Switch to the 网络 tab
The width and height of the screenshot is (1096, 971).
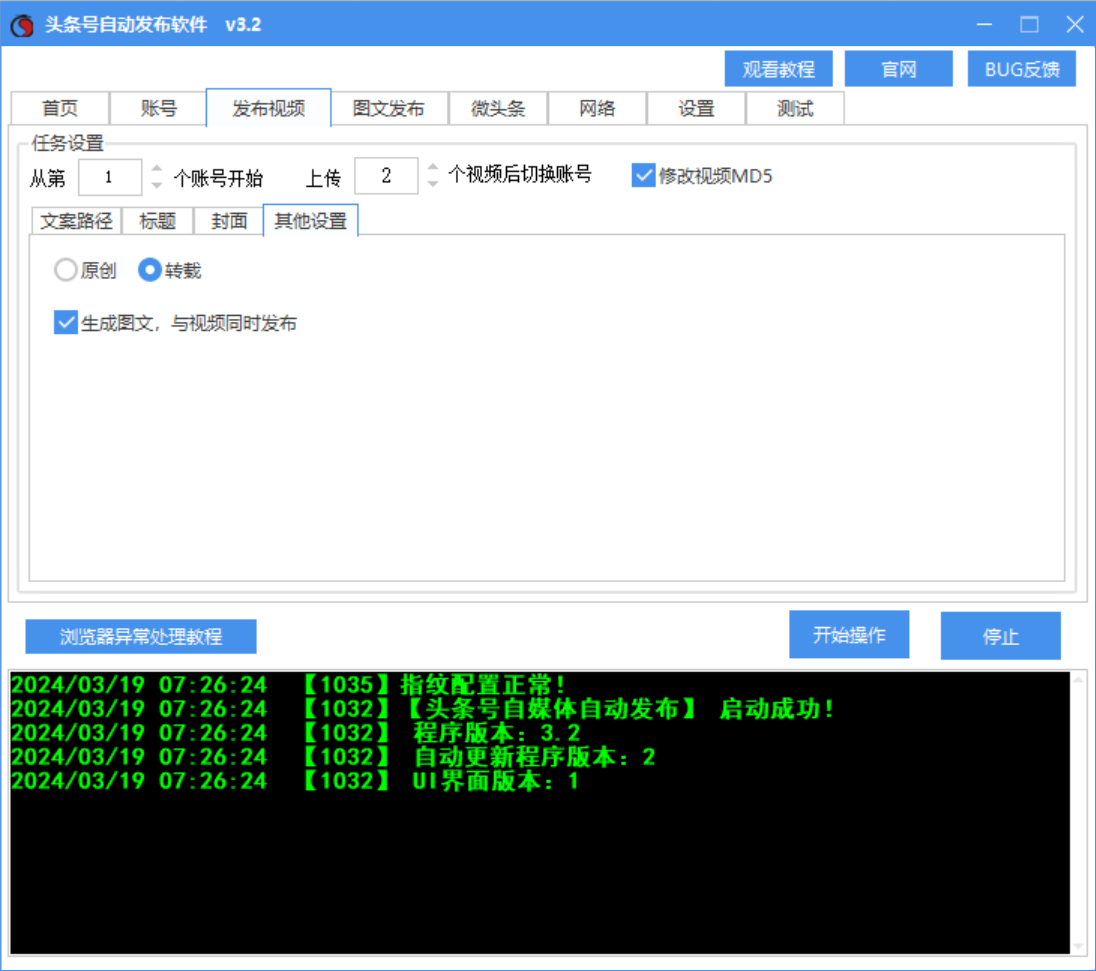click(x=597, y=108)
